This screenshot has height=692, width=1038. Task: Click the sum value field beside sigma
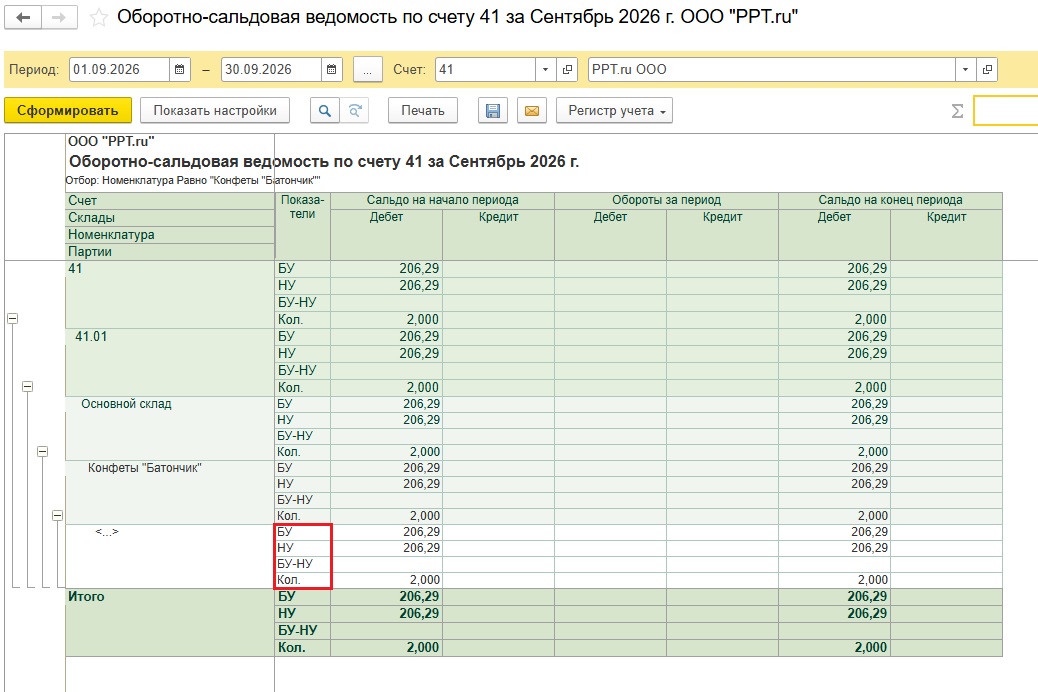[x=1006, y=111]
